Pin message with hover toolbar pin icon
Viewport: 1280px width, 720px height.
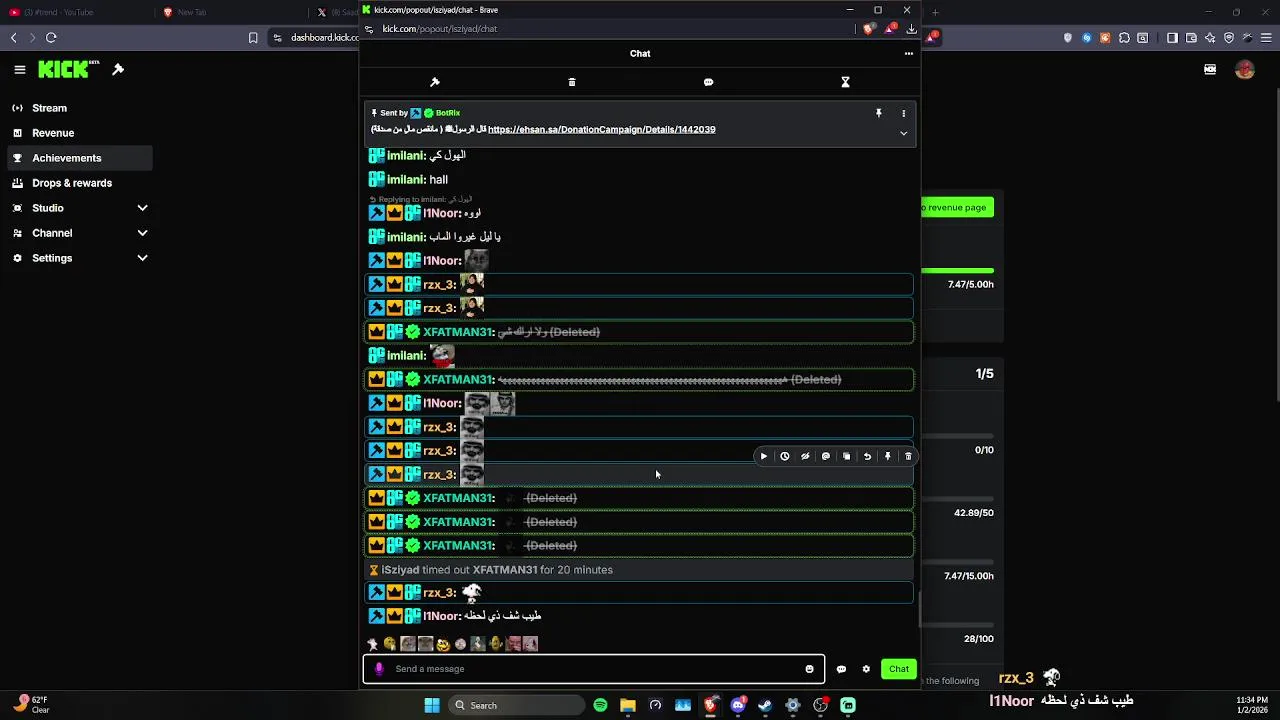pos(887,456)
